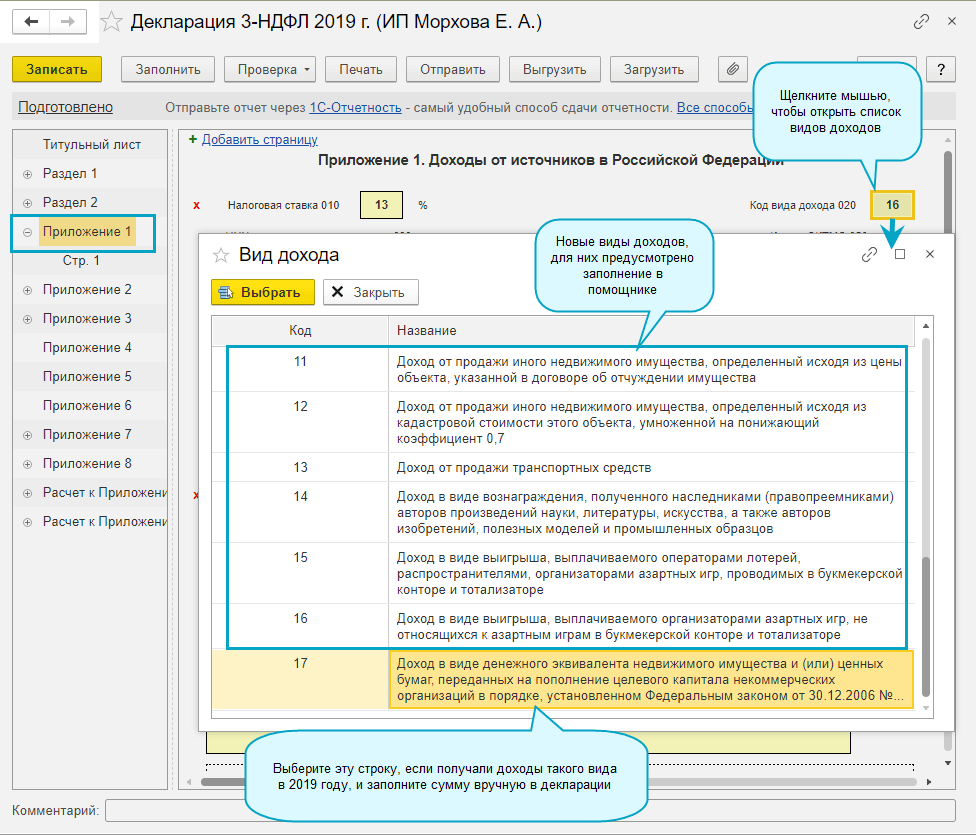Star the Вид дохода dialog as favorite
This screenshot has height=835, width=976.
pos(221,255)
